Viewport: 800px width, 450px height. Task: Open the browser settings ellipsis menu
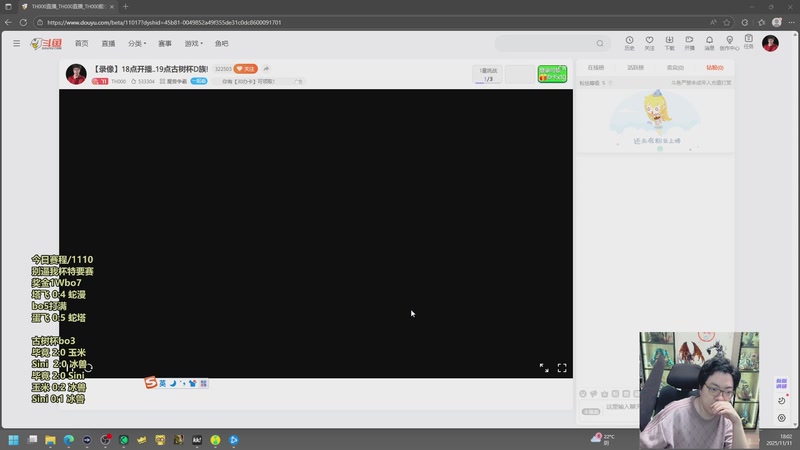coord(791,22)
